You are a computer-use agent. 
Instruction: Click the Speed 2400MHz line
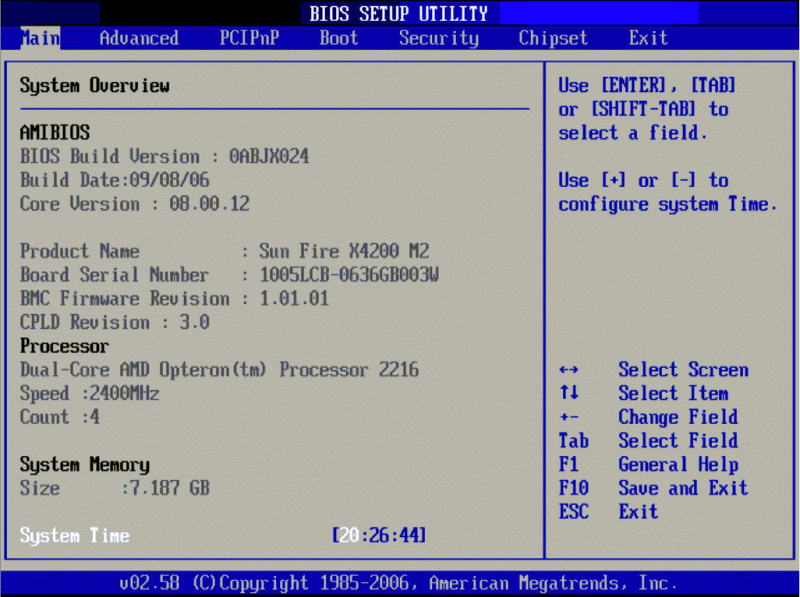tap(90, 393)
